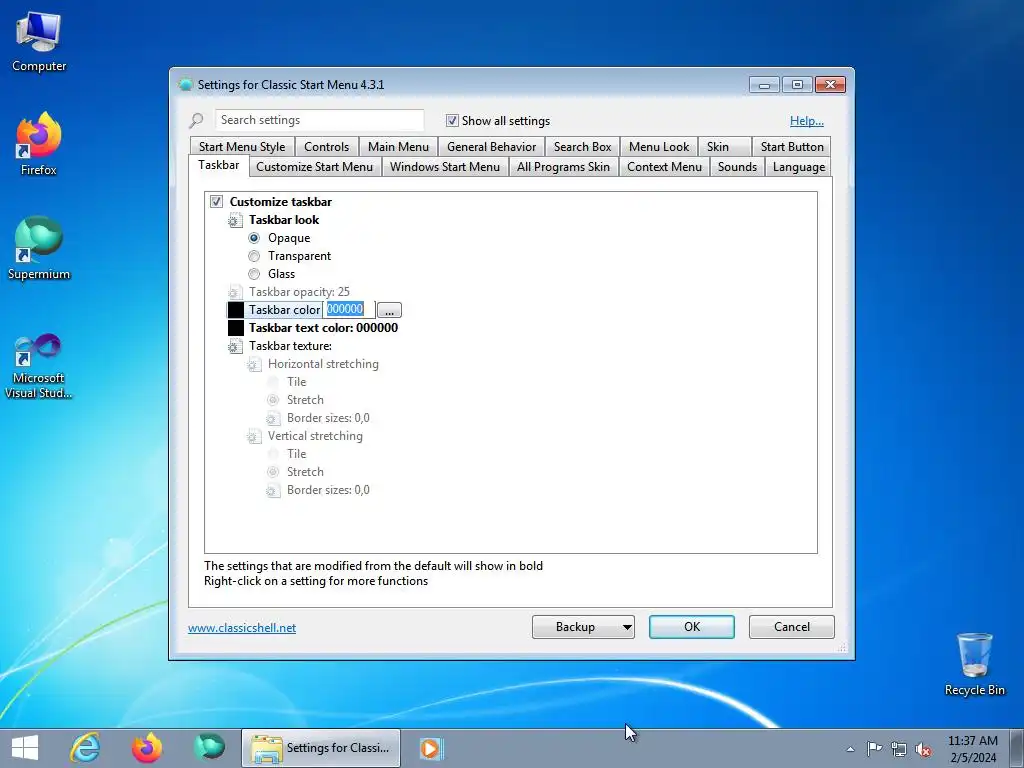1024x768 pixels.
Task: Select Stretch under Vertical stretching
Action: [x=273, y=472]
